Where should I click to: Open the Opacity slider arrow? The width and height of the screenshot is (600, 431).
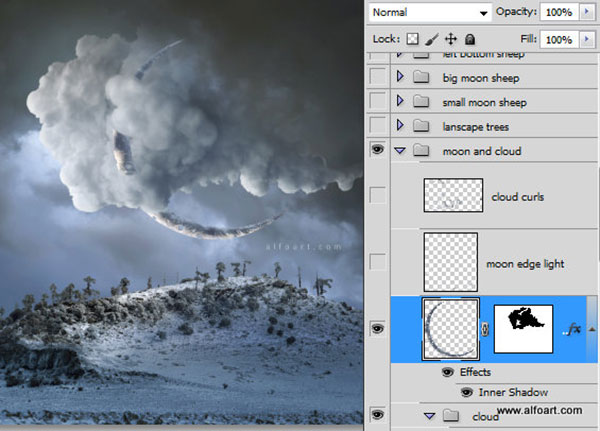pyautogui.click(x=587, y=12)
